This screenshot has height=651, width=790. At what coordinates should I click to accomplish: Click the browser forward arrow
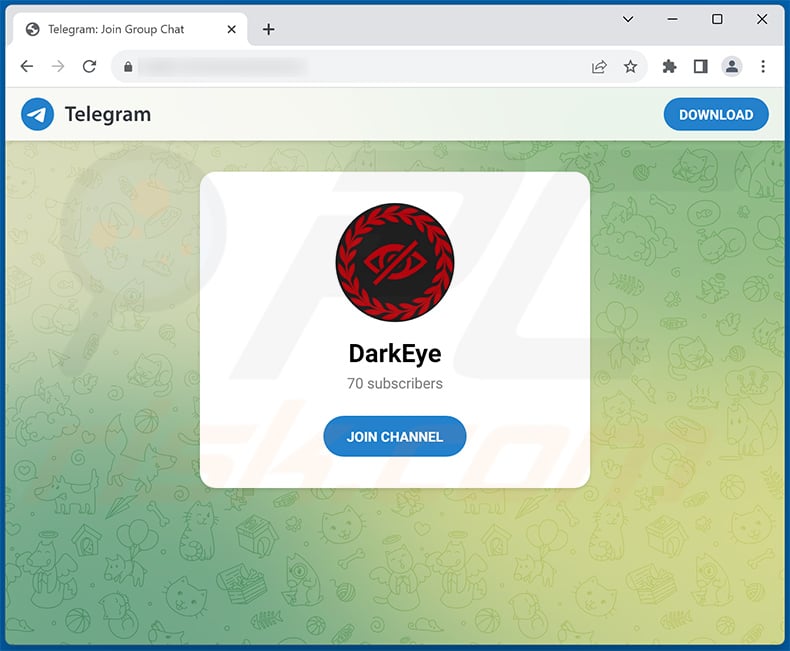tap(58, 66)
